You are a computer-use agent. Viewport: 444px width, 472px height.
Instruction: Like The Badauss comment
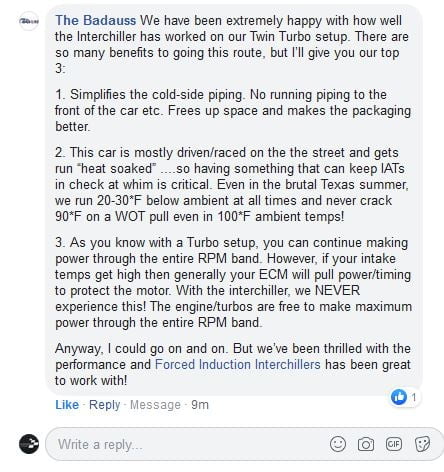tap(67, 405)
